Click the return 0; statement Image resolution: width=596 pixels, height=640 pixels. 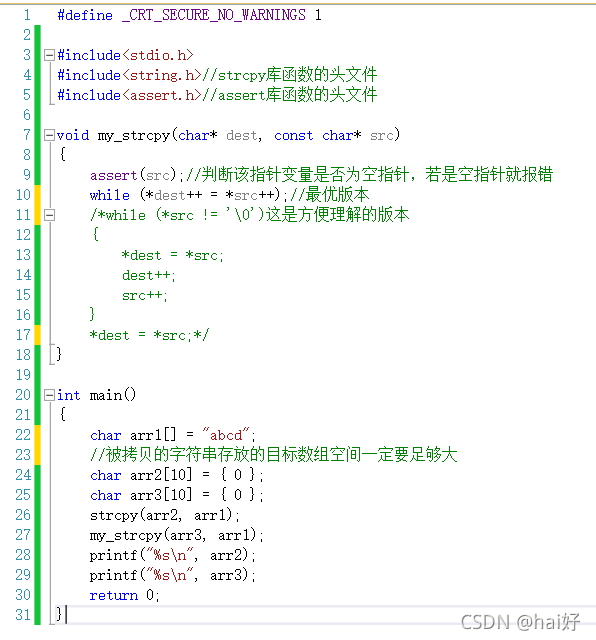(x=125, y=595)
